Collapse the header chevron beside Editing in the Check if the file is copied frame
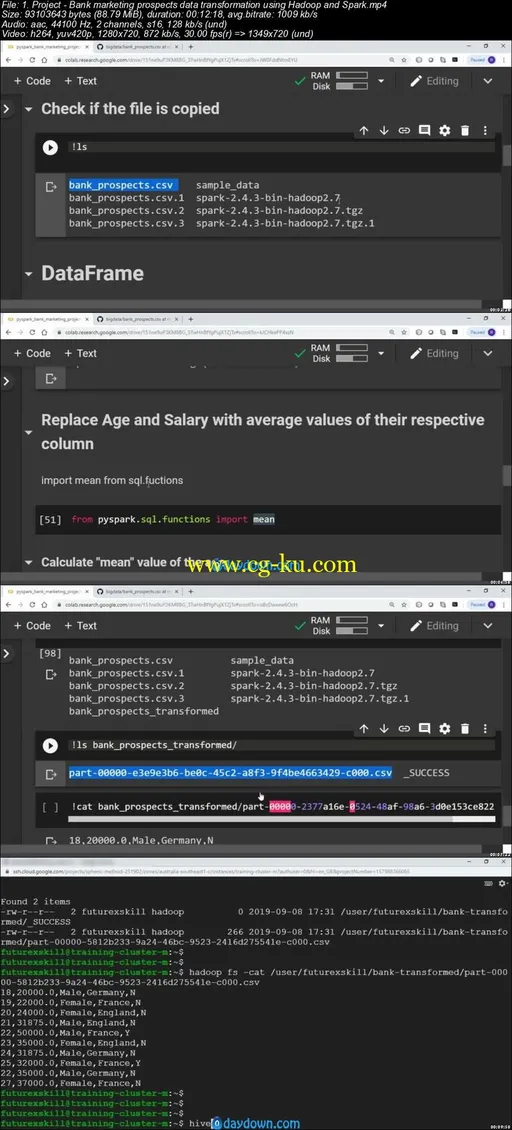This screenshot has height=1130, width=512. tap(488, 81)
